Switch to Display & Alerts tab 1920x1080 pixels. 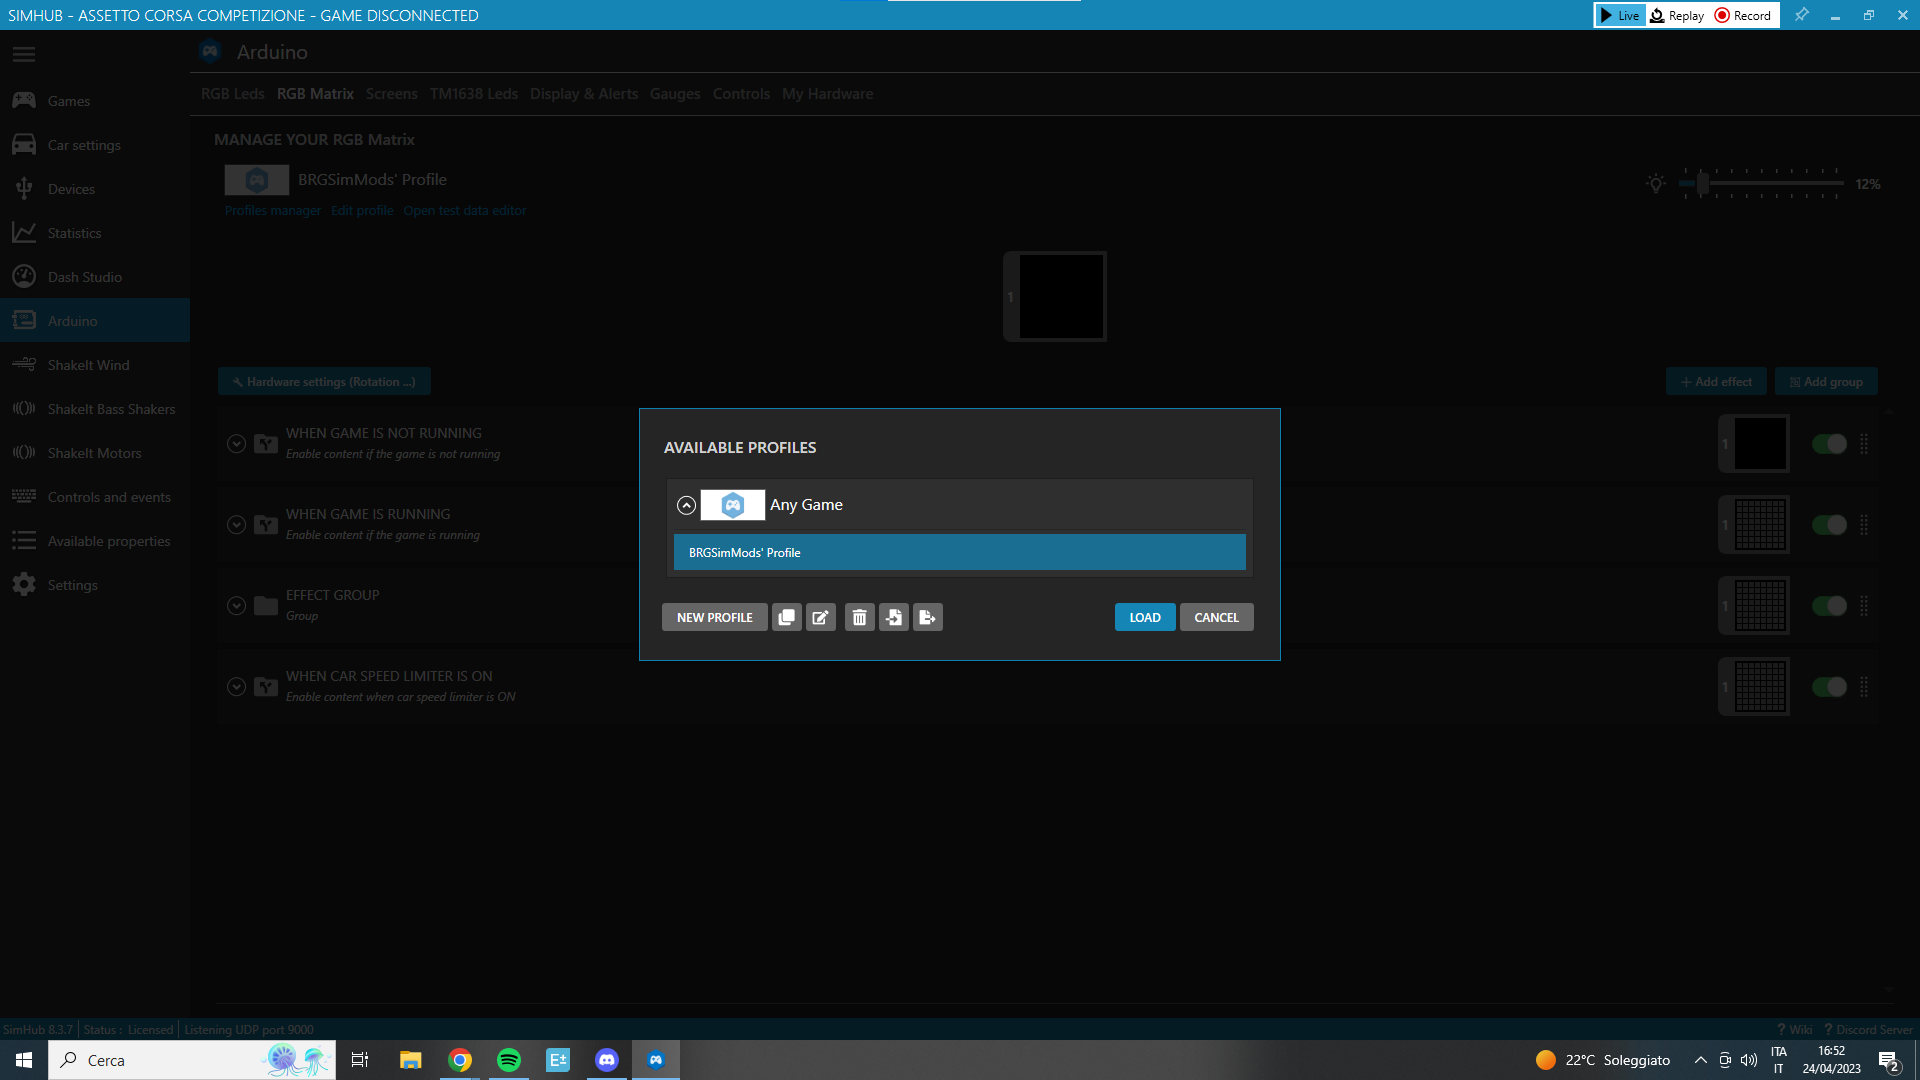tap(584, 94)
